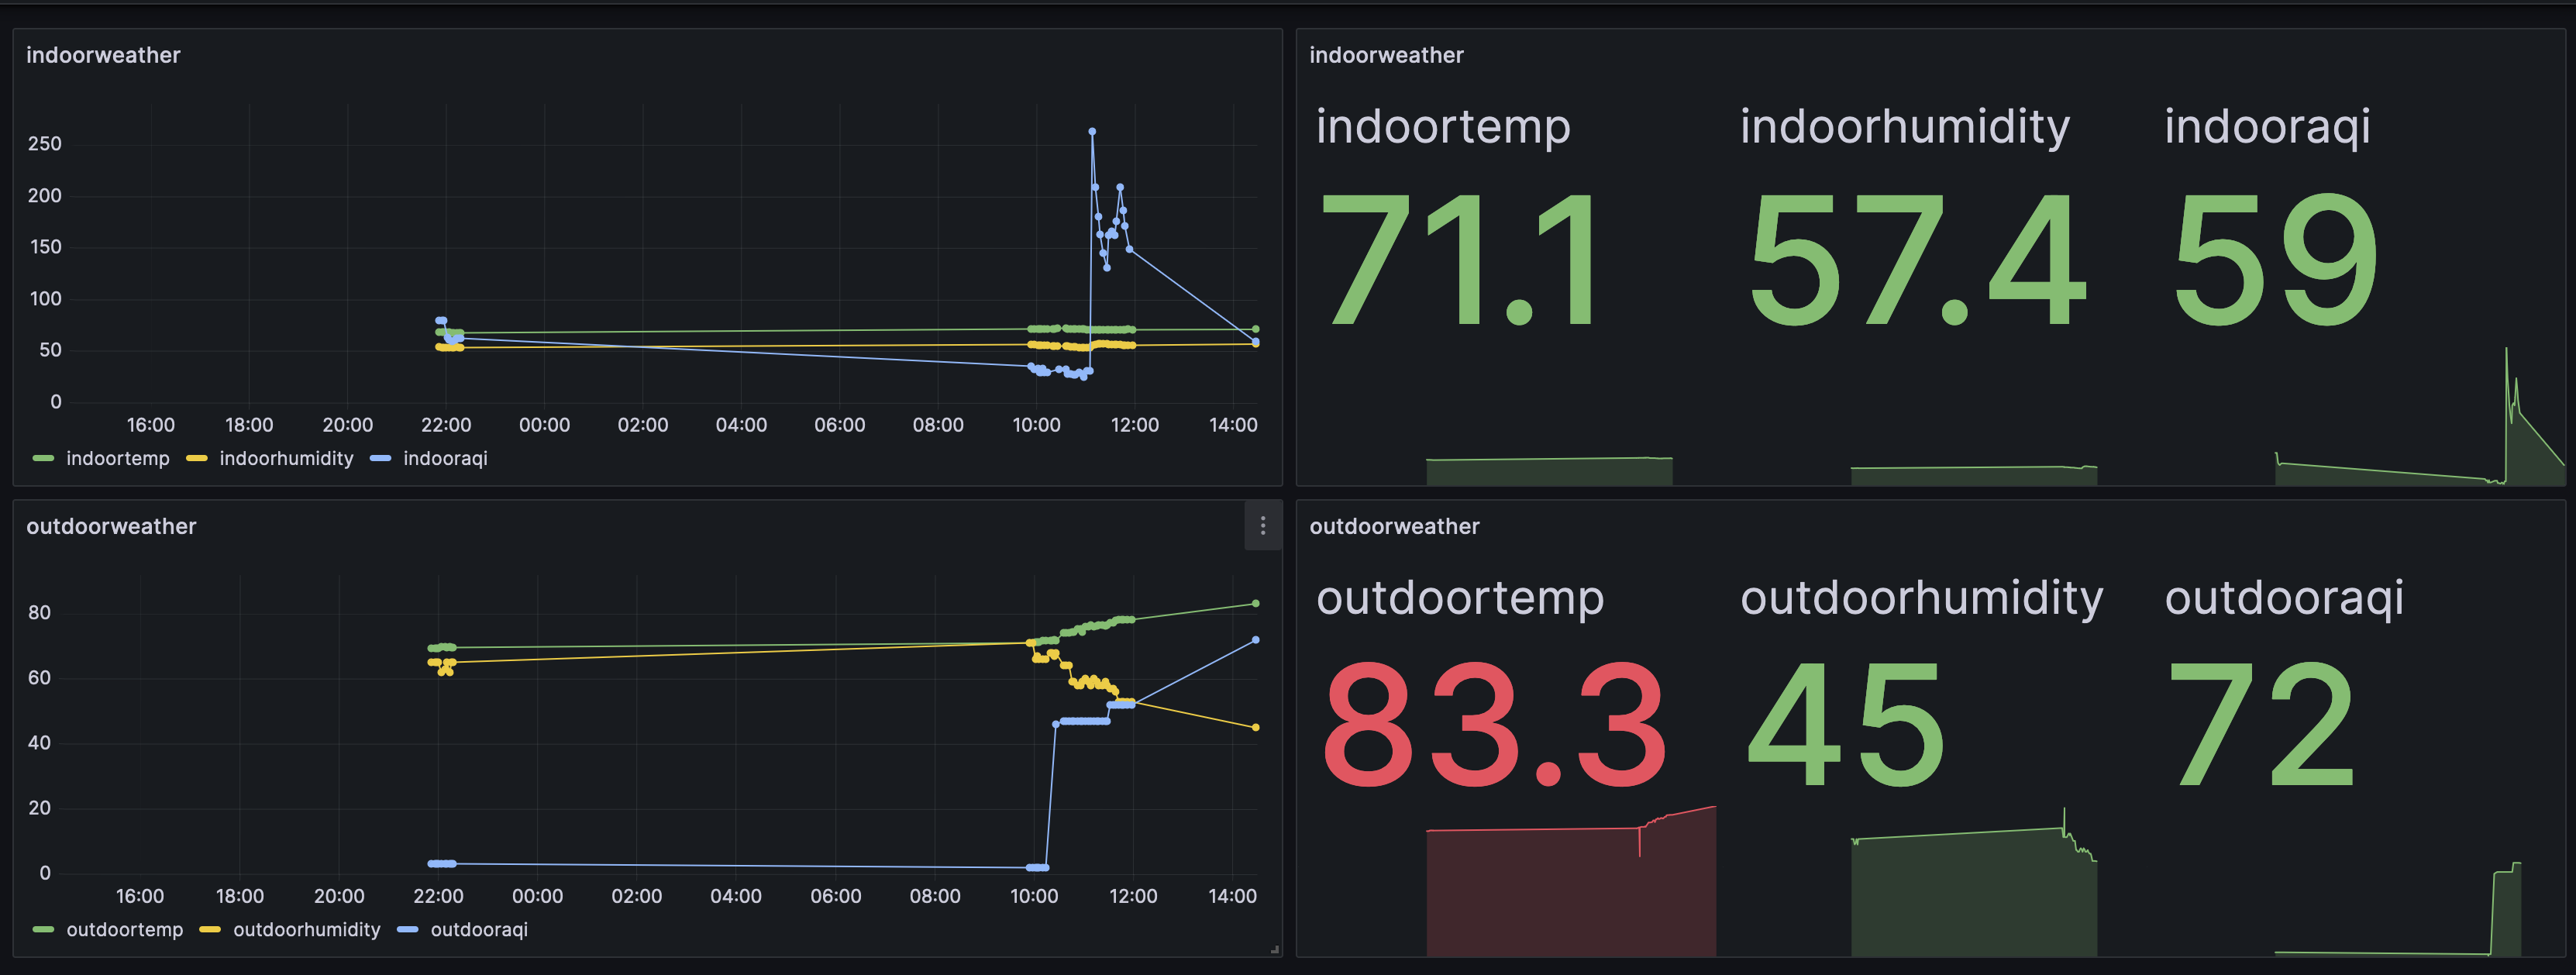Viewport: 2576px width, 975px height.
Task: Click yellow outdoorhumidity legend color swatch
Action: [x=210, y=929]
